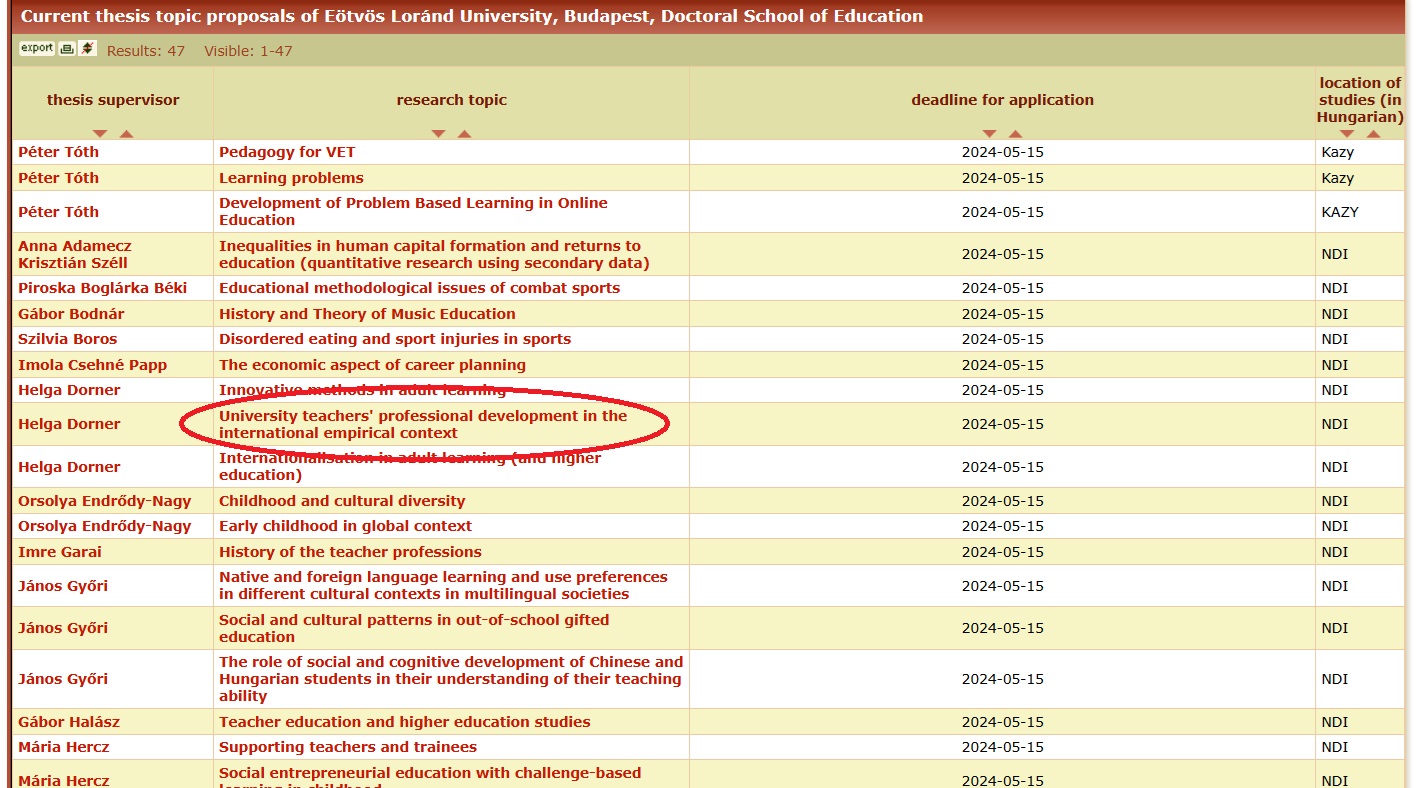Sort deadline for application descending
1416x788 pixels.
point(989,133)
